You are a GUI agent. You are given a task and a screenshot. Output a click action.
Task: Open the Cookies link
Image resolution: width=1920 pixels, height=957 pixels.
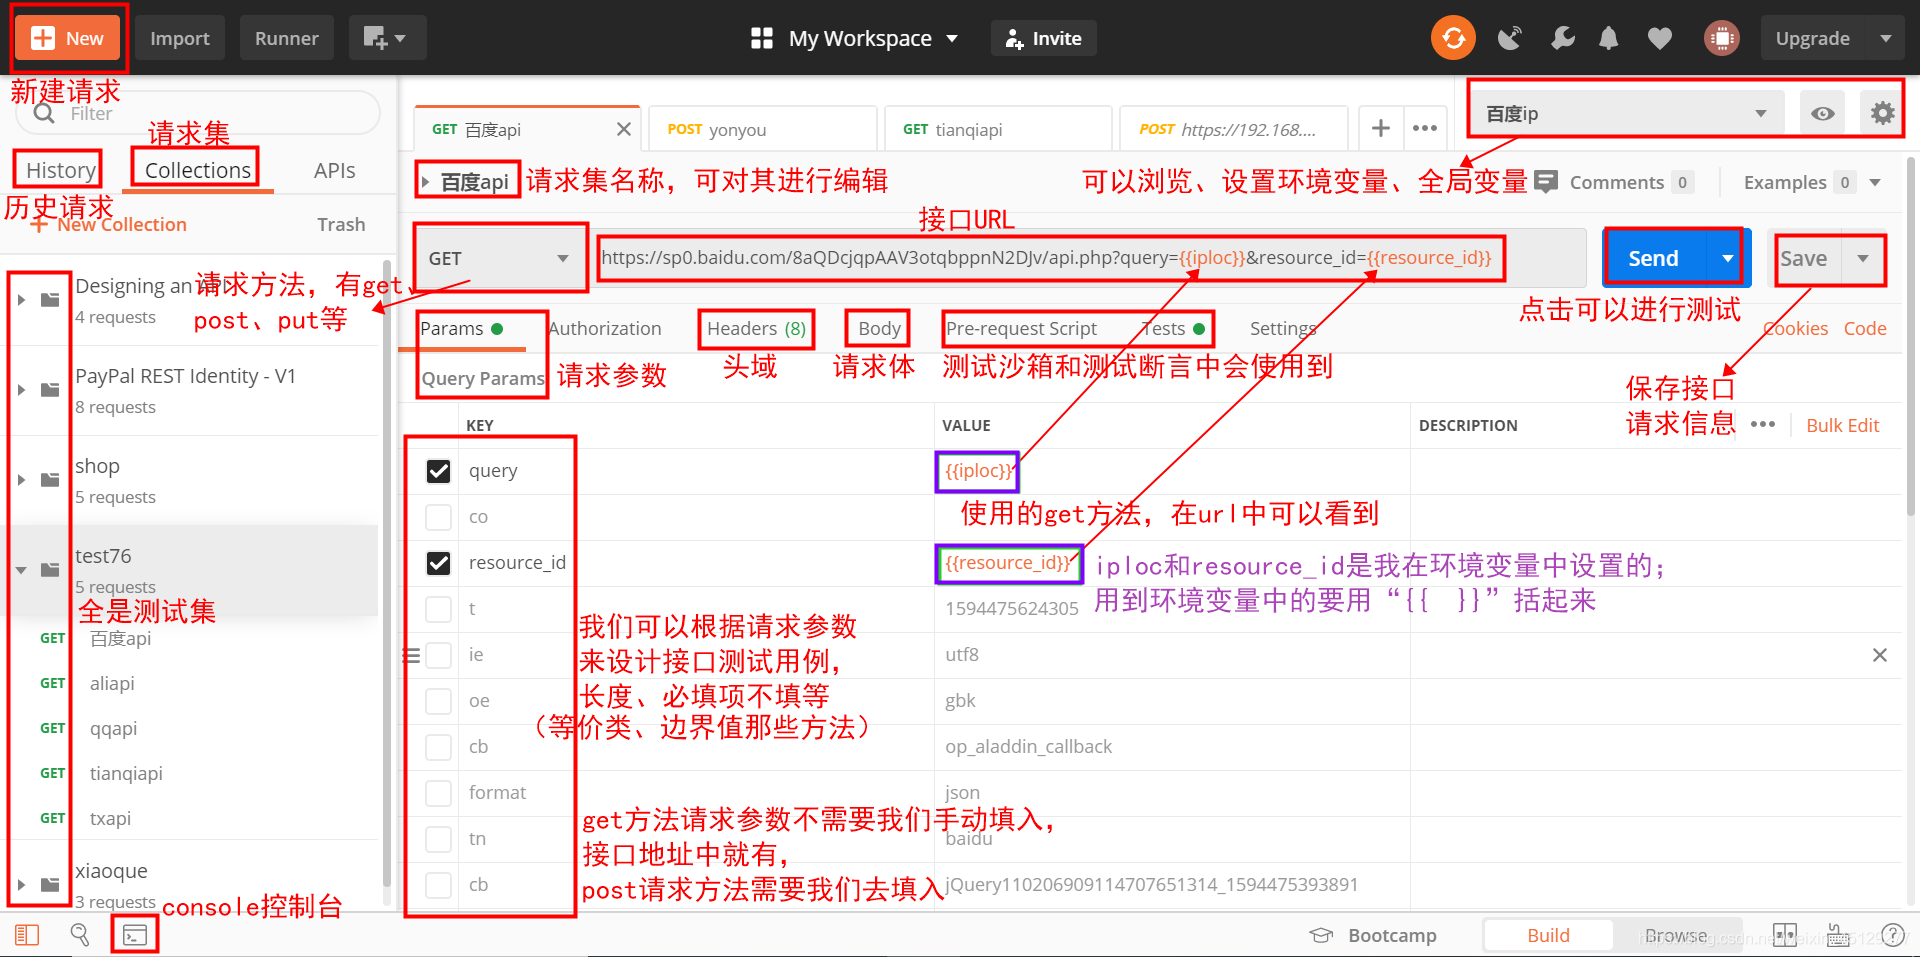tap(1797, 328)
